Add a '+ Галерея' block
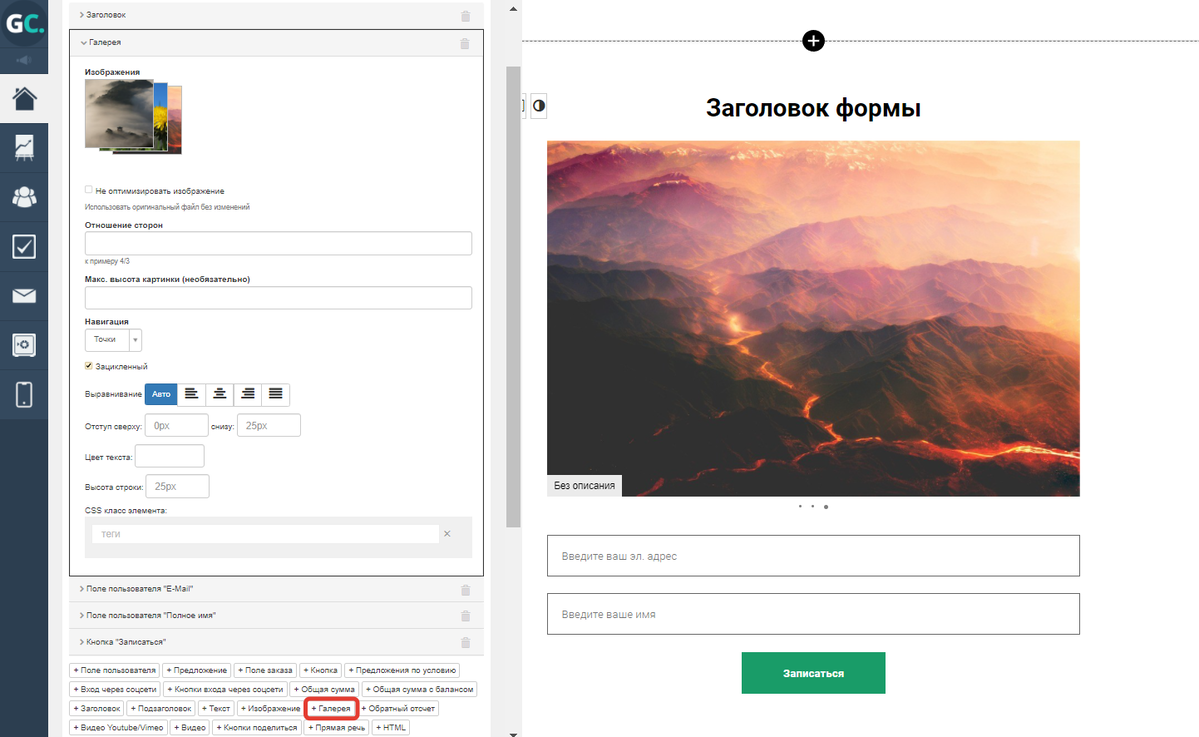The height and width of the screenshot is (737, 1199). point(331,708)
